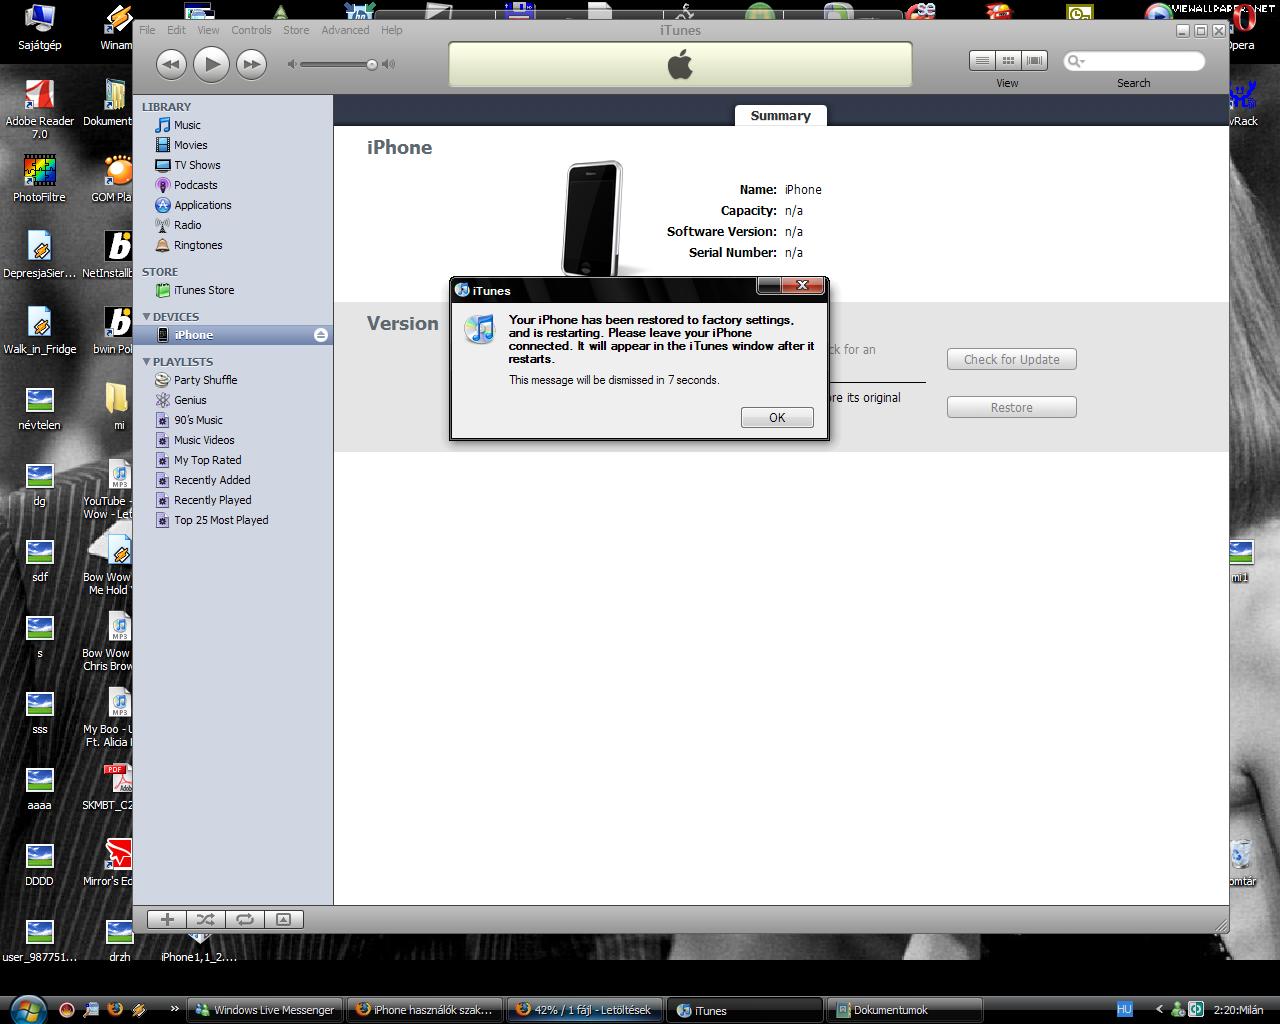Click the add playlist plus button
The image size is (1280, 1024).
coord(167,919)
